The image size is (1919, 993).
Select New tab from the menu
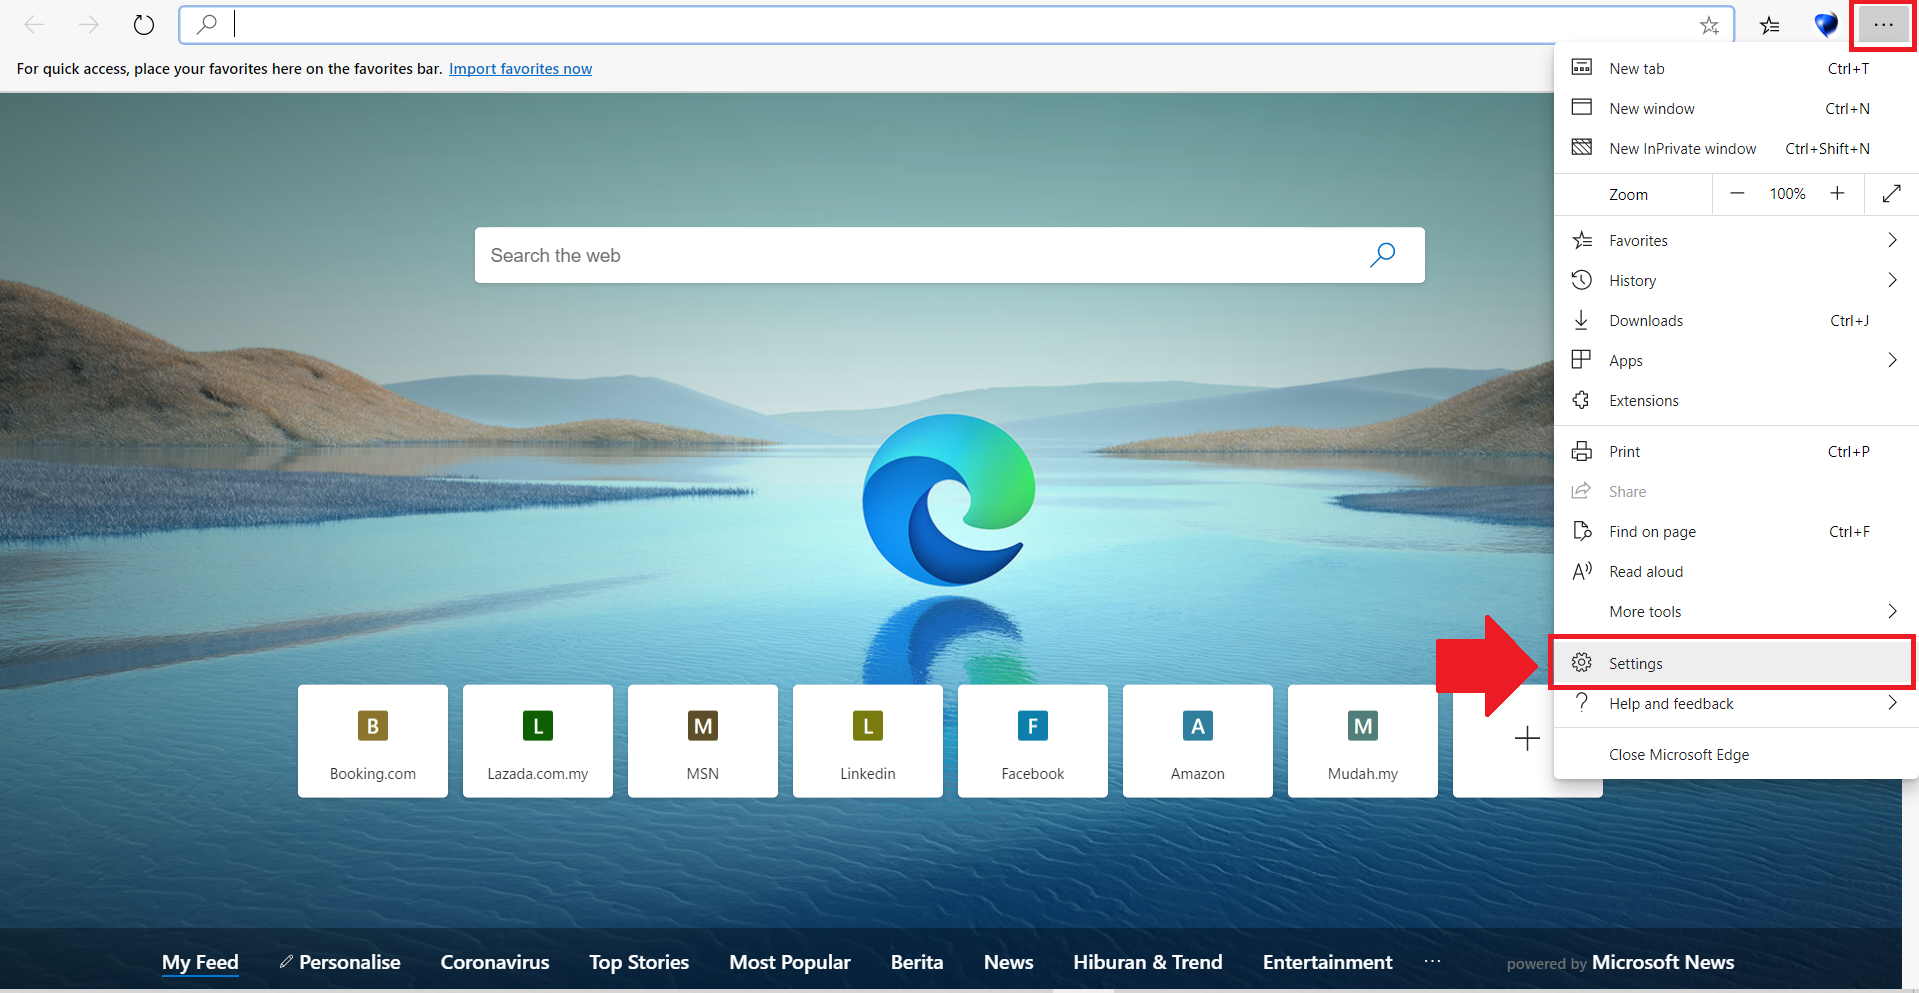[1736, 69]
